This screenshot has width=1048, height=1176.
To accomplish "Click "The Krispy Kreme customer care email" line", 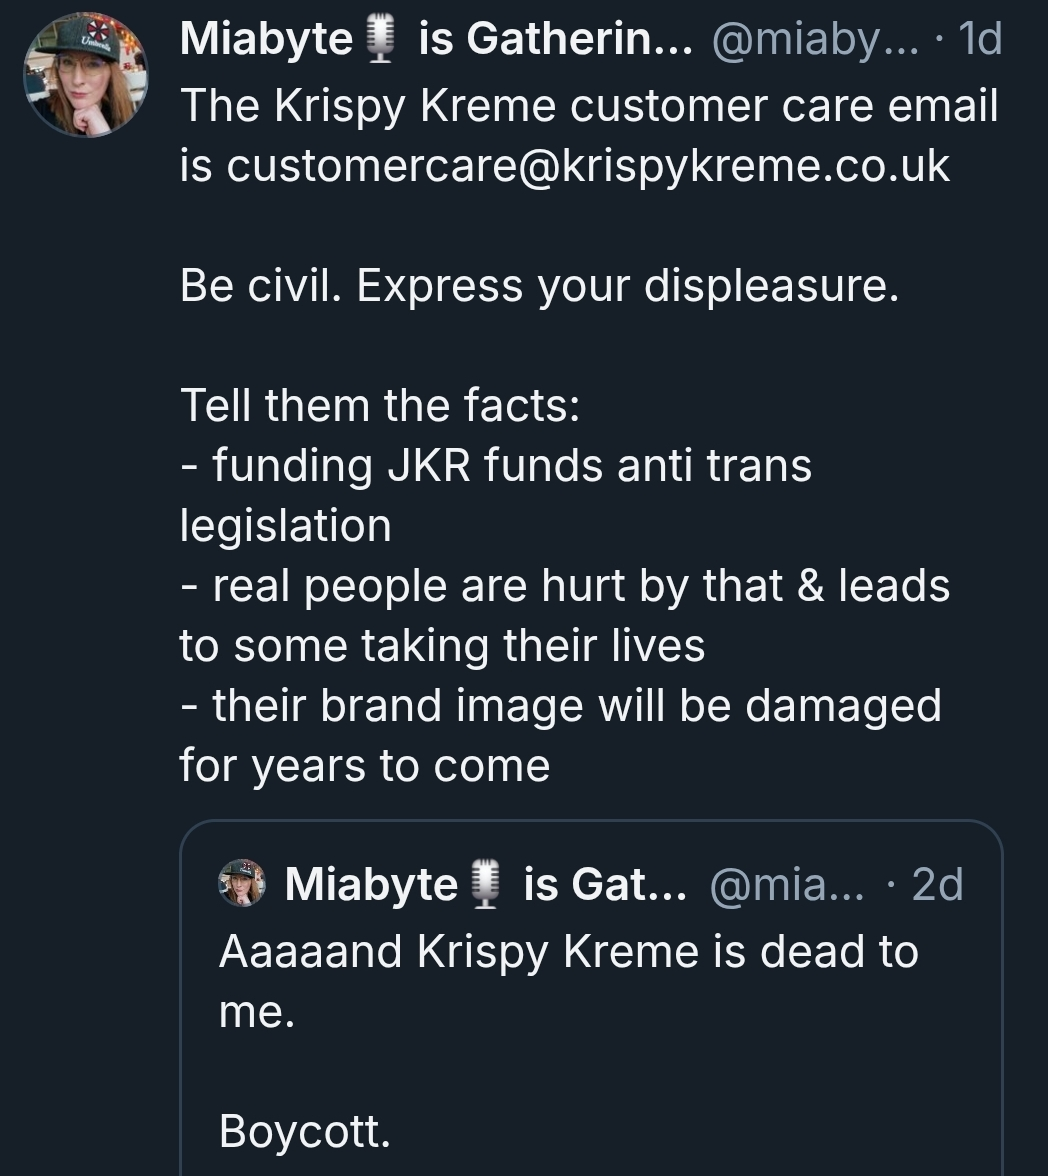I will [x=589, y=106].
